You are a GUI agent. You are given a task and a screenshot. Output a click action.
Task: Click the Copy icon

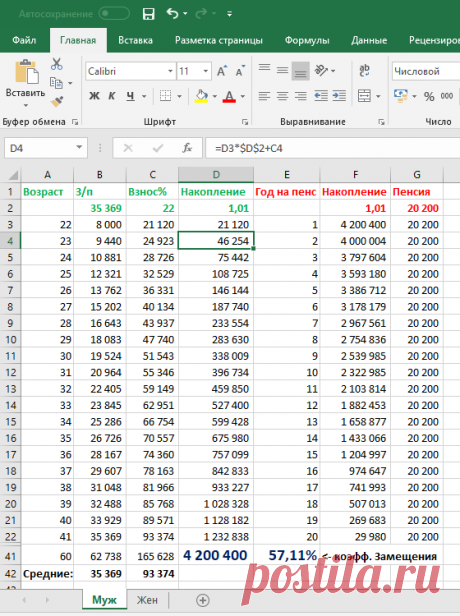(56, 83)
